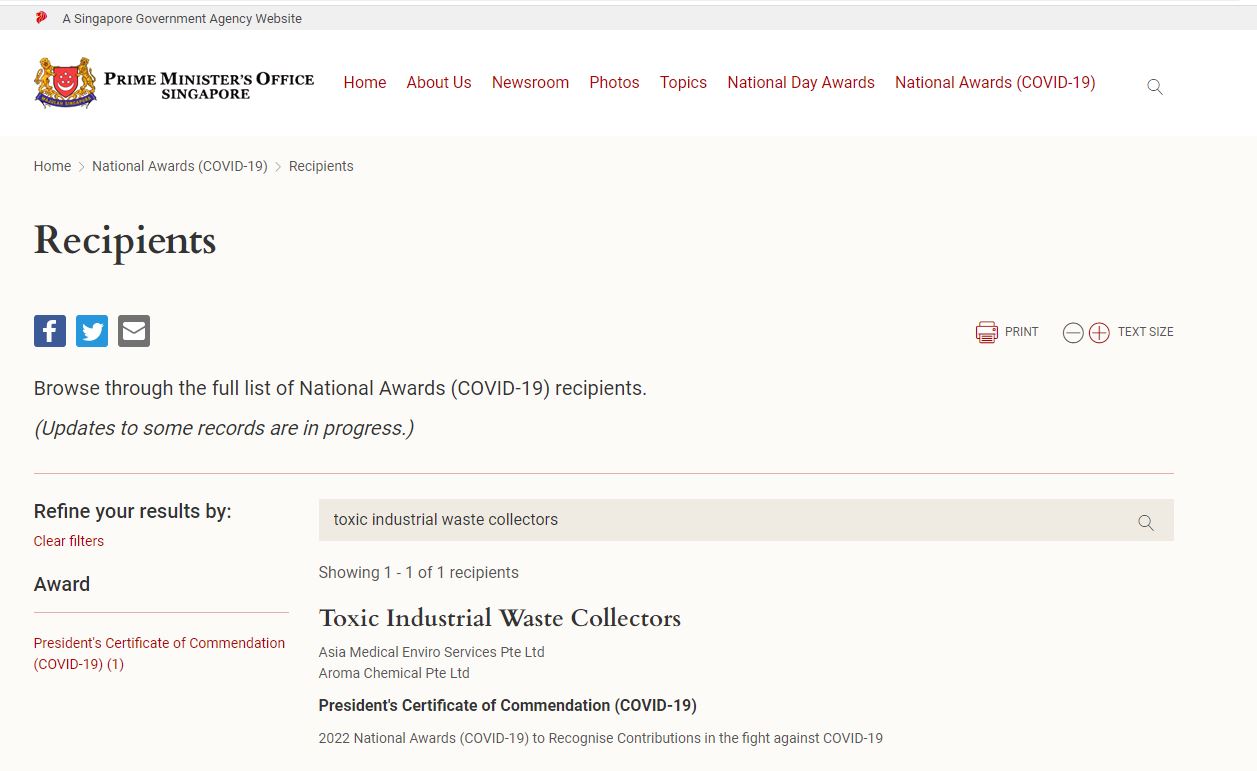This screenshot has width=1257, height=771.
Task: Select Asia Medical Enviro Services Pte Ltd text
Action: pyautogui.click(x=432, y=652)
